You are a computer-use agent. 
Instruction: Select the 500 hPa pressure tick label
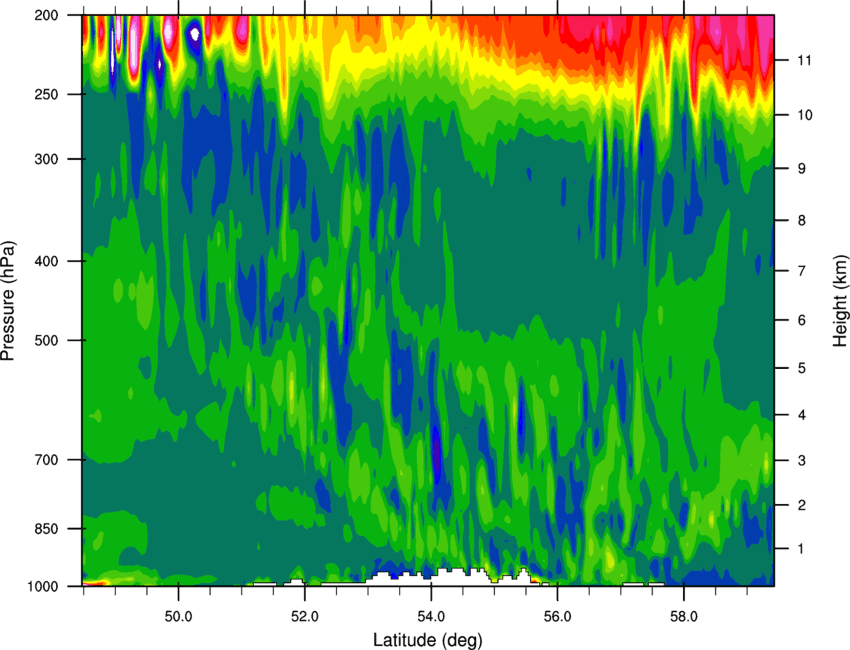click(46, 340)
